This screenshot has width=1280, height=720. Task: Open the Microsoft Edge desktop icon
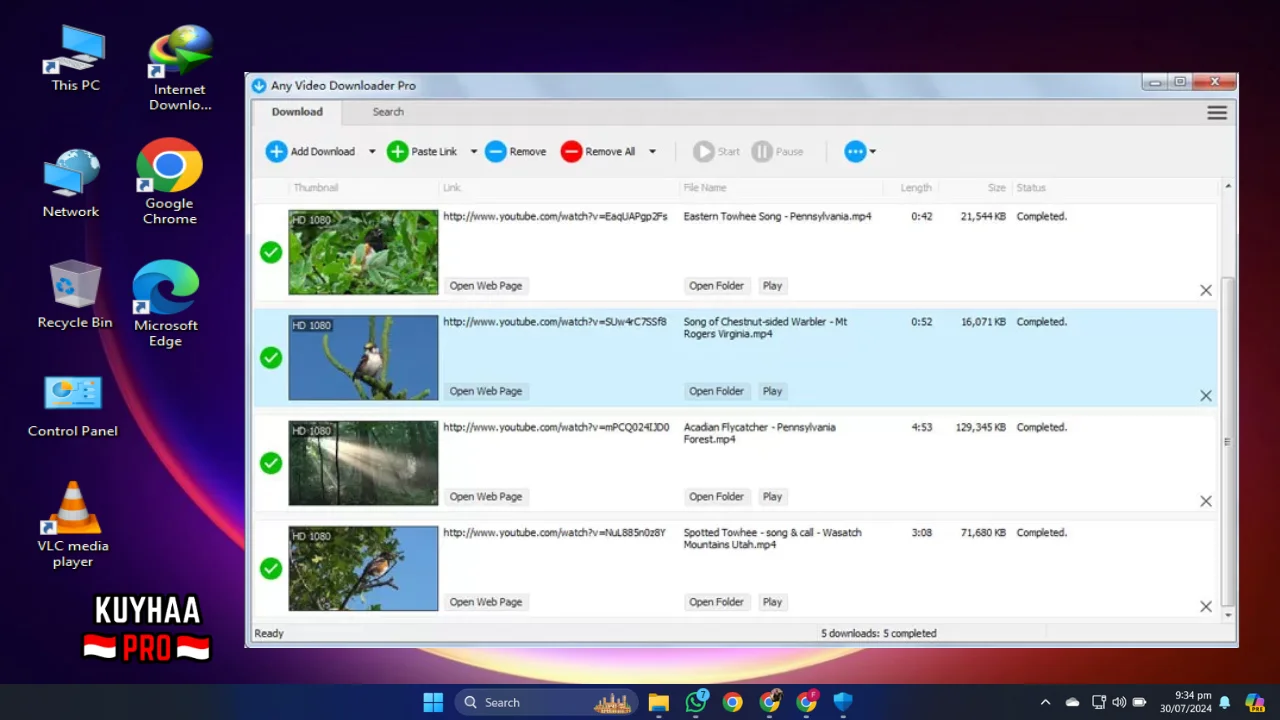point(166,303)
